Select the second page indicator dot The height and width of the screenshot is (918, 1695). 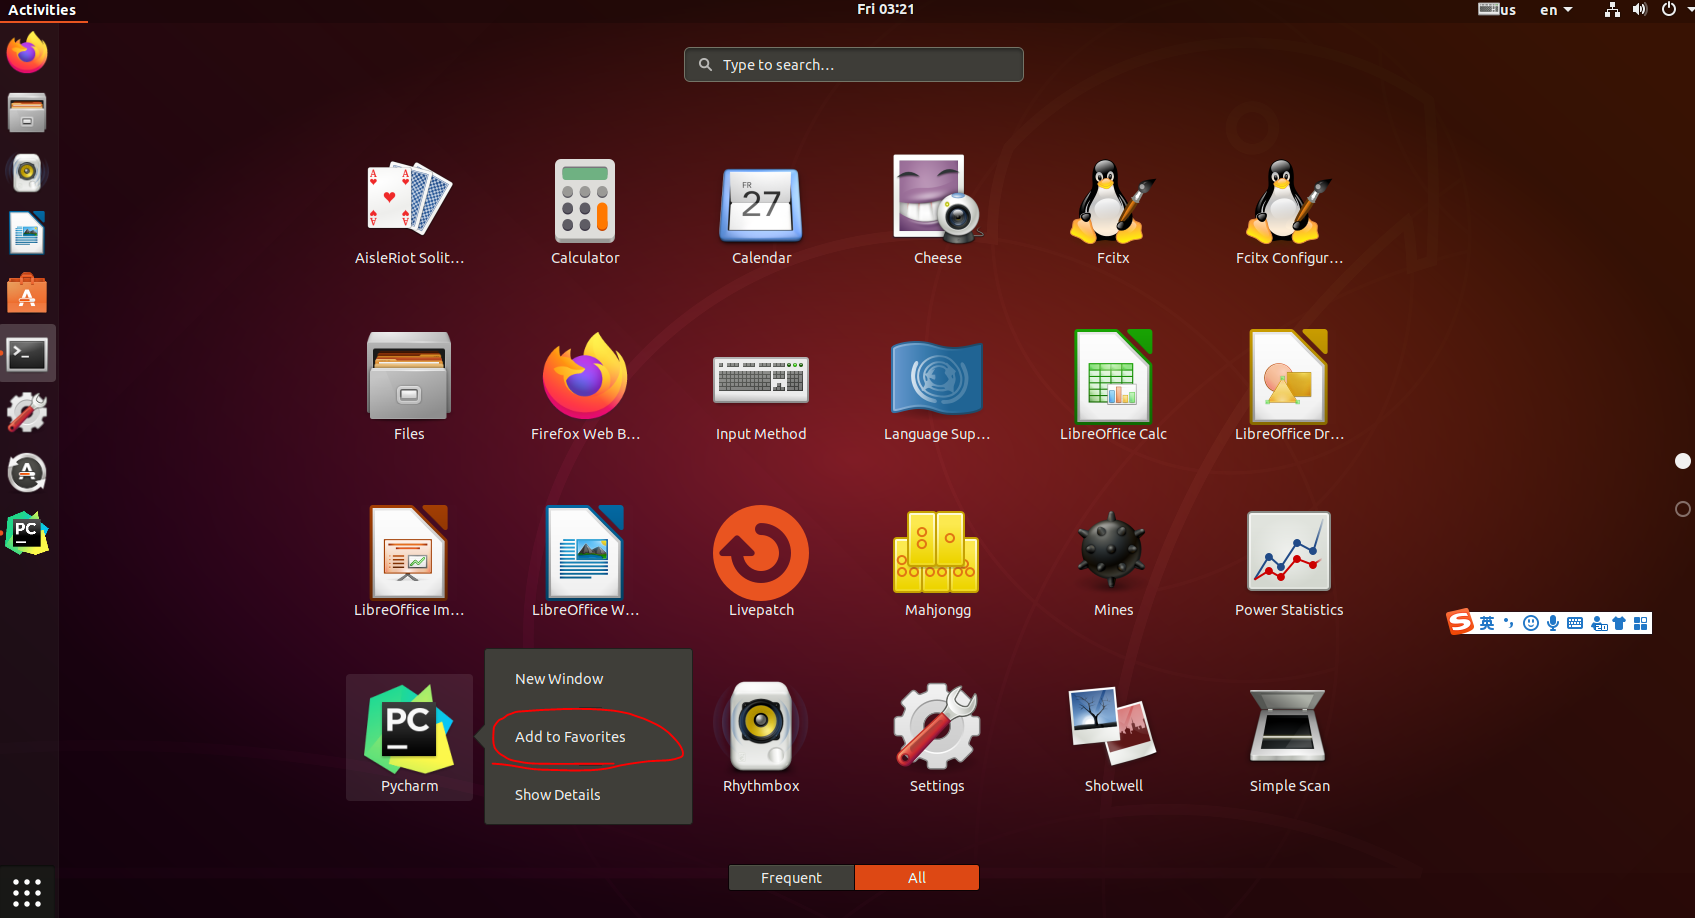(x=1682, y=509)
